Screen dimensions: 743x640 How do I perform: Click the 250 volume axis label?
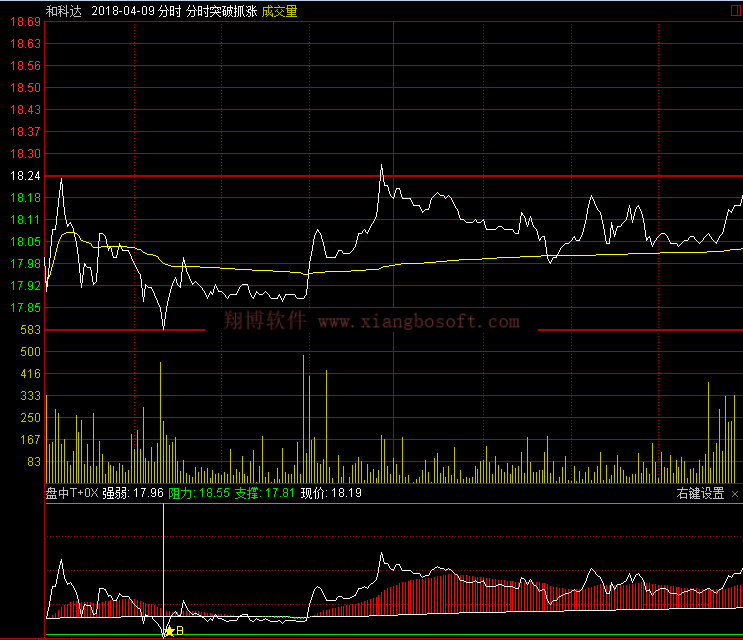pyautogui.click(x=31, y=418)
